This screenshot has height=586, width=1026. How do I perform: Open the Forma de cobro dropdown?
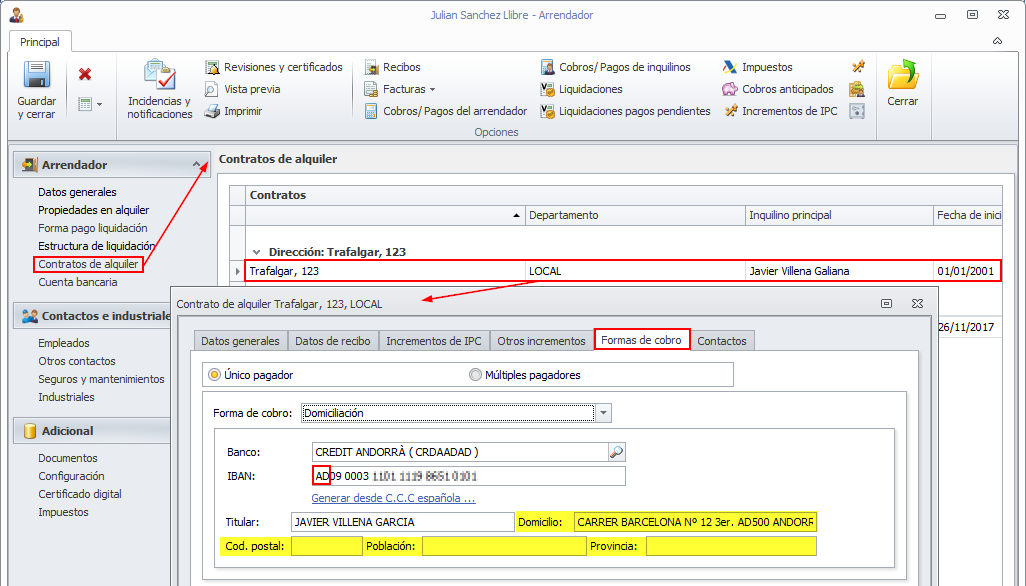[x=603, y=413]
